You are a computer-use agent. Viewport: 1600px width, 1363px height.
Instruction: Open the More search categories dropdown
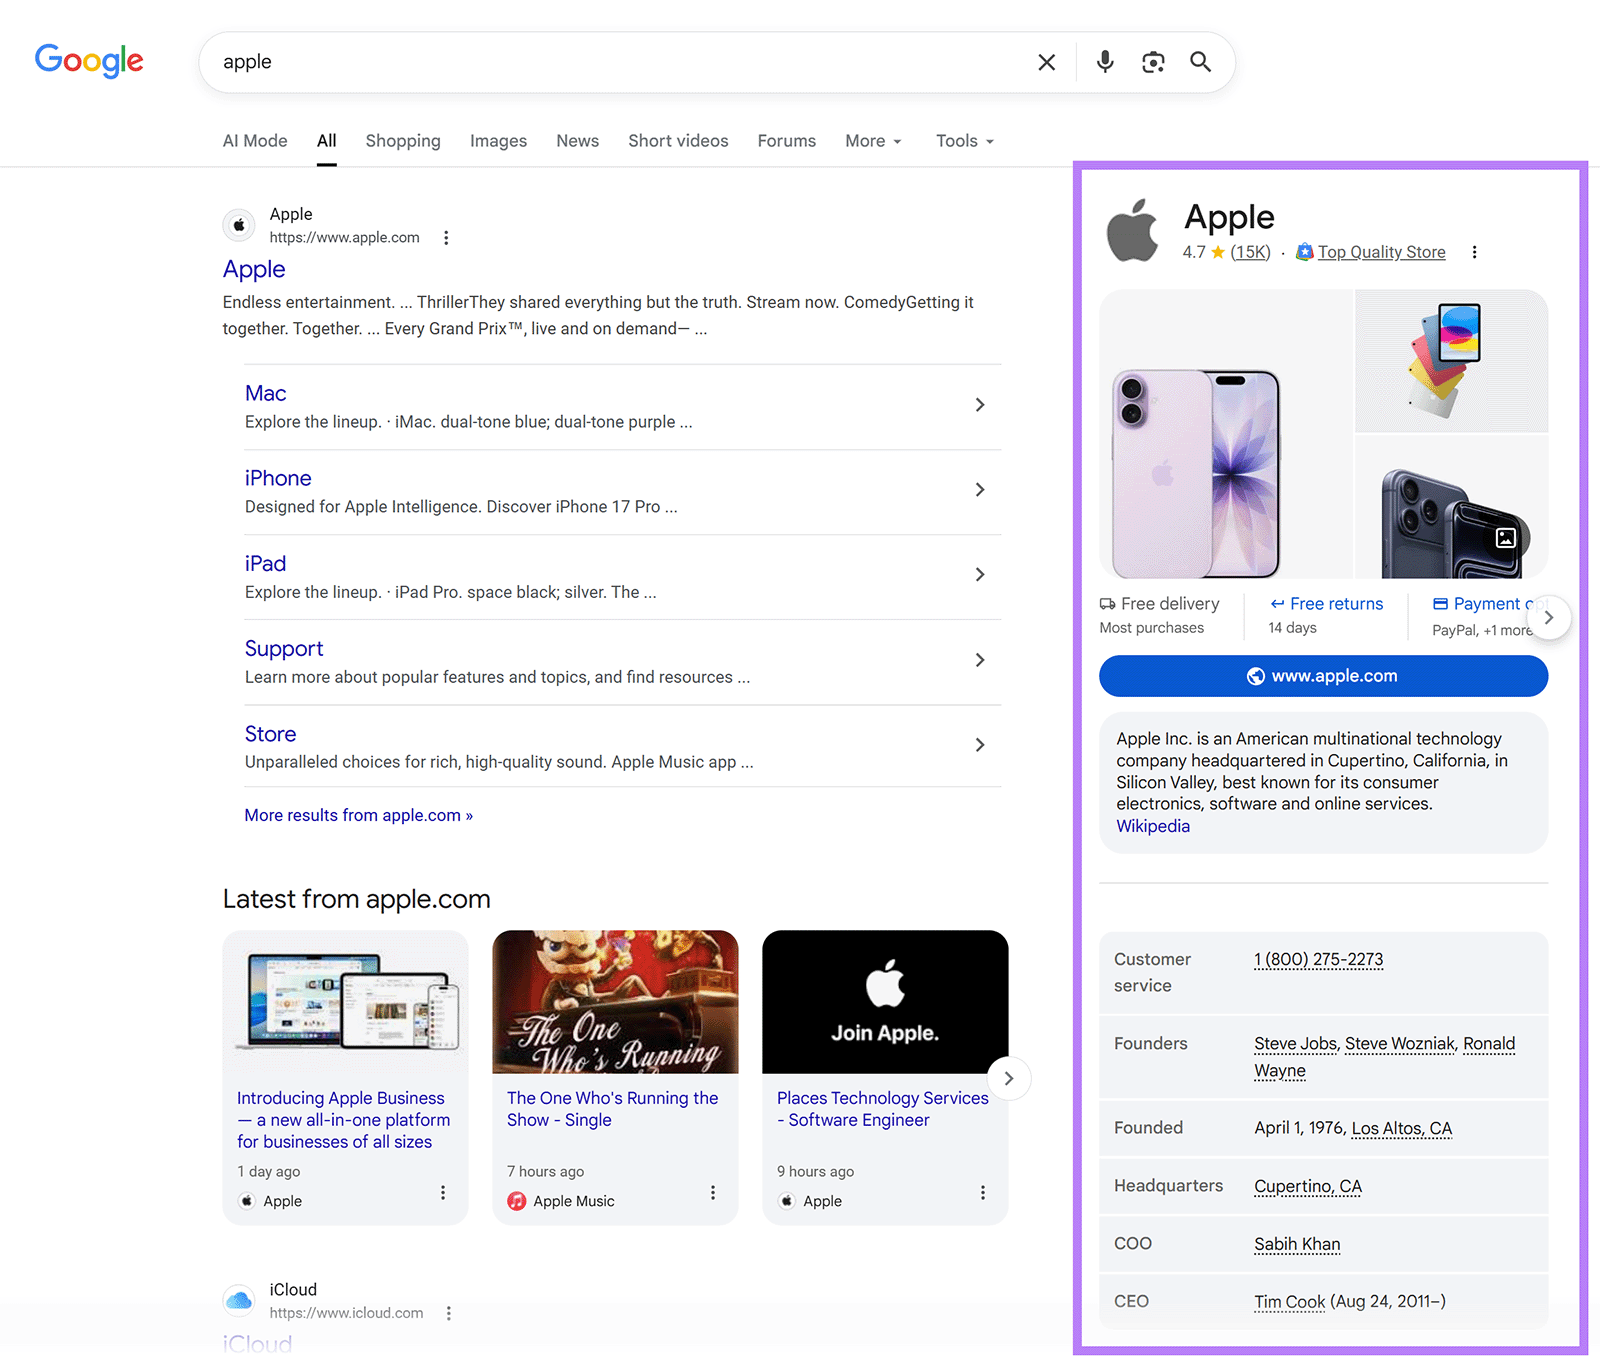[x=872, y=140]
